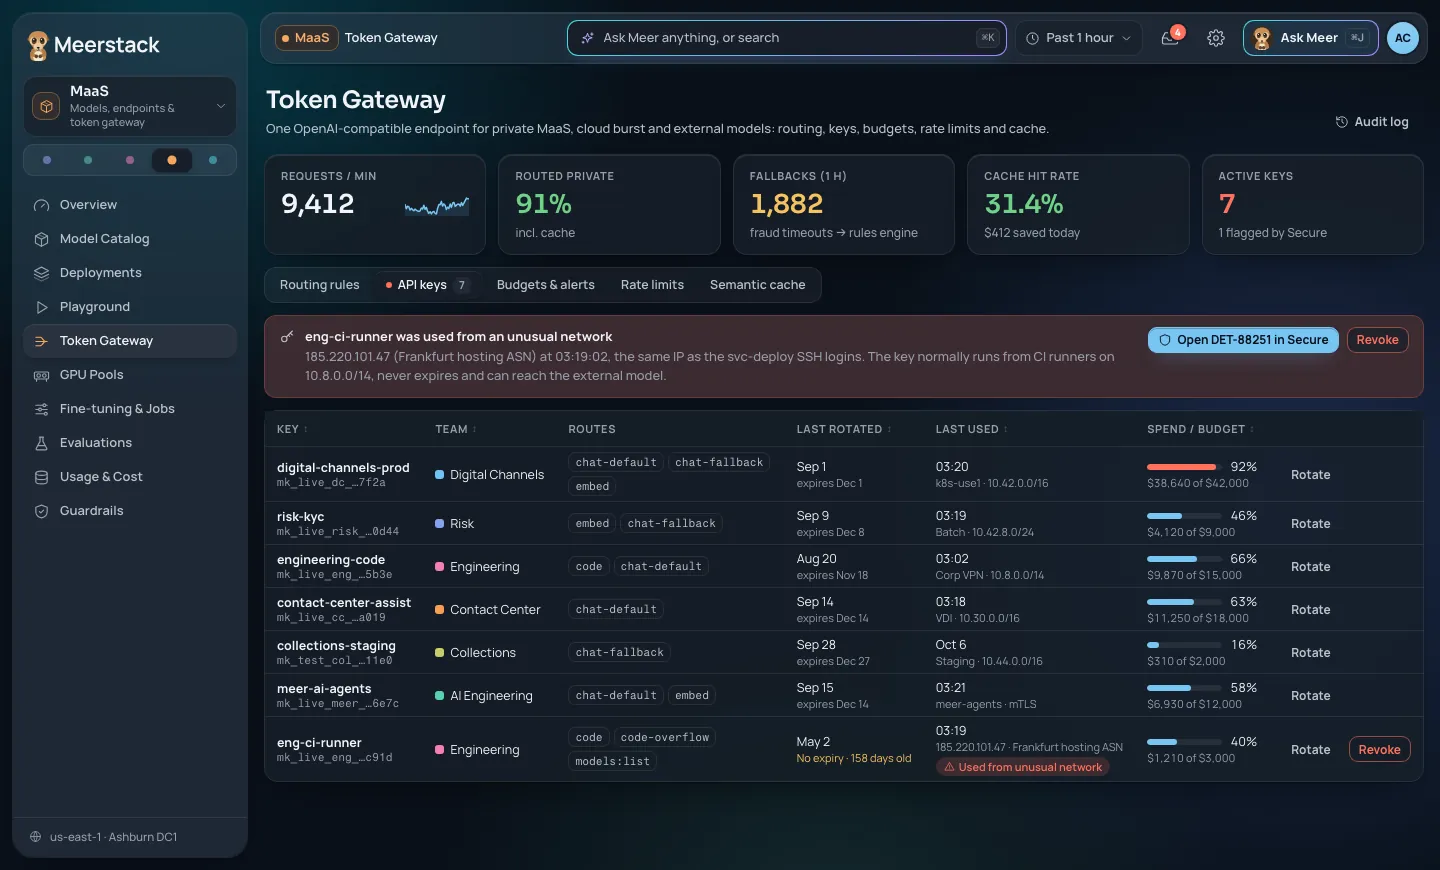Image resolution: width=1440 pixels, height=870 pixels.
Task: Click the sparkle icon in search bar
Action: pyautogui.click(x=588, y=38)
